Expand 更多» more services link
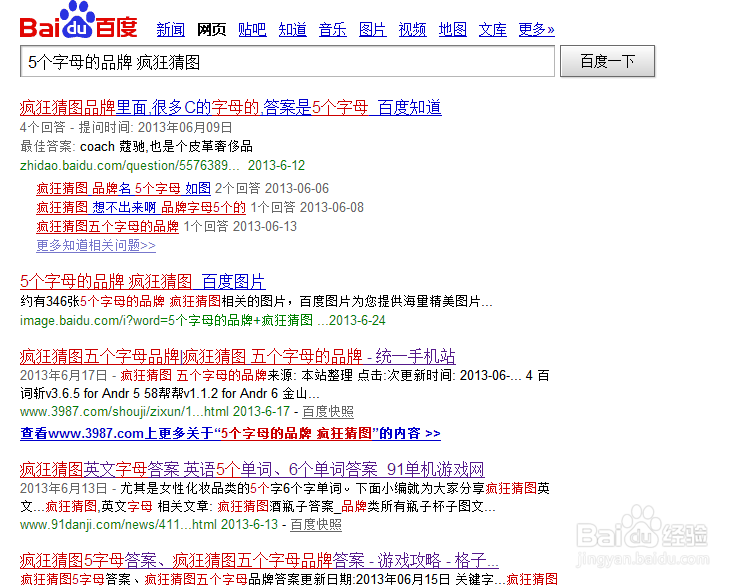Image resolution: width=752 pixels, height=585 pixels. [x=536, y=30]
